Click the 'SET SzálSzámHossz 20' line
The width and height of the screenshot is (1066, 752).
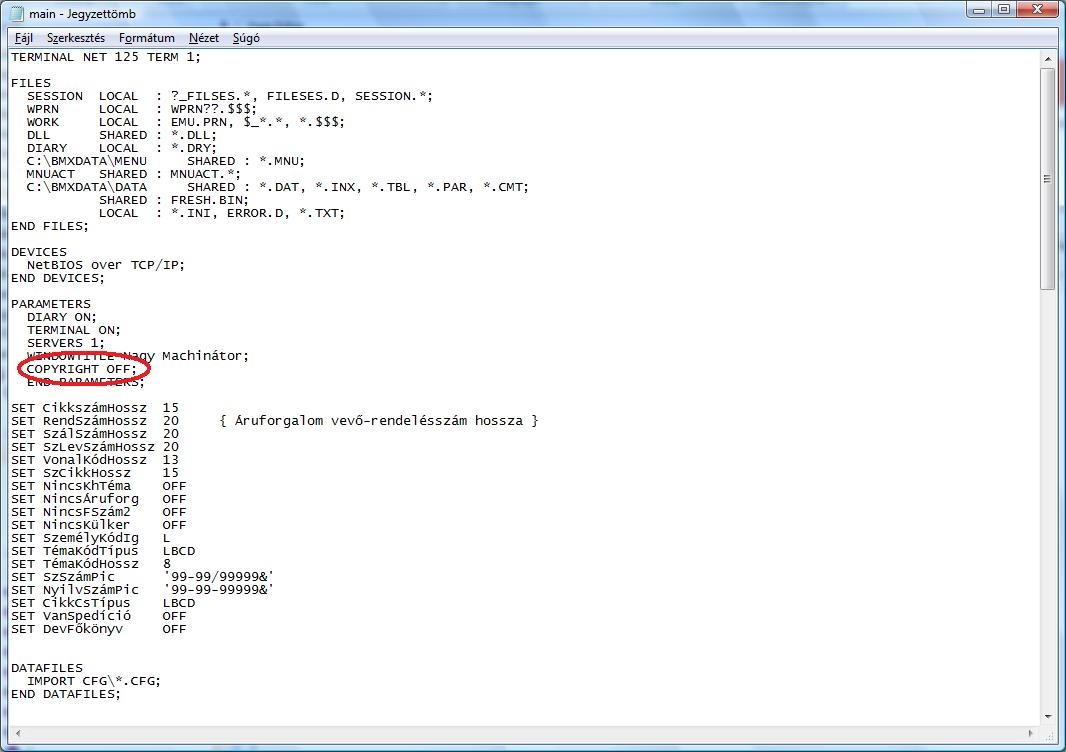click(x=94, y=434)
